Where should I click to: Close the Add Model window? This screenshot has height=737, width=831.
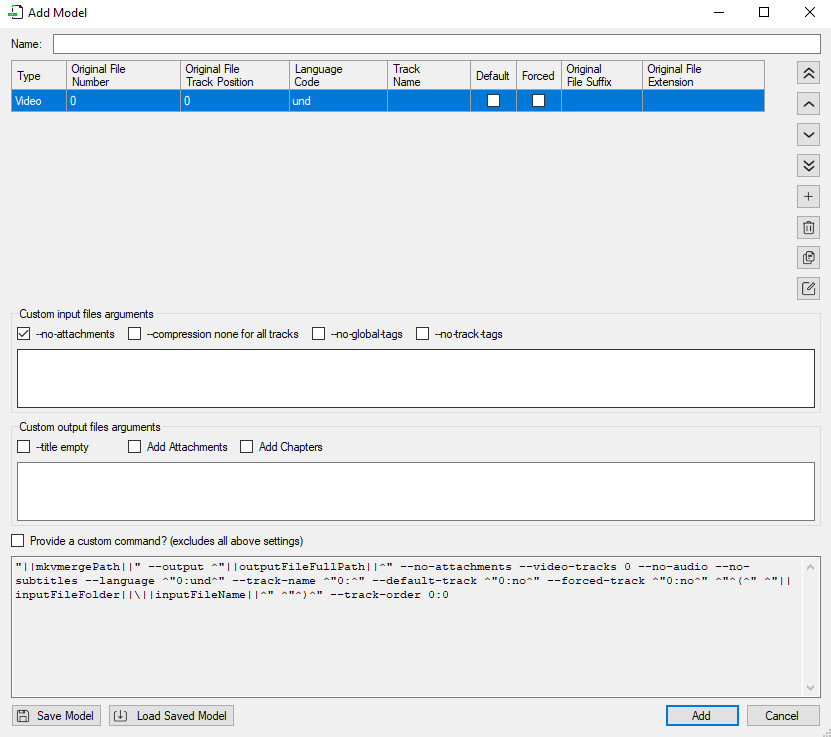(x=809, y=12)
